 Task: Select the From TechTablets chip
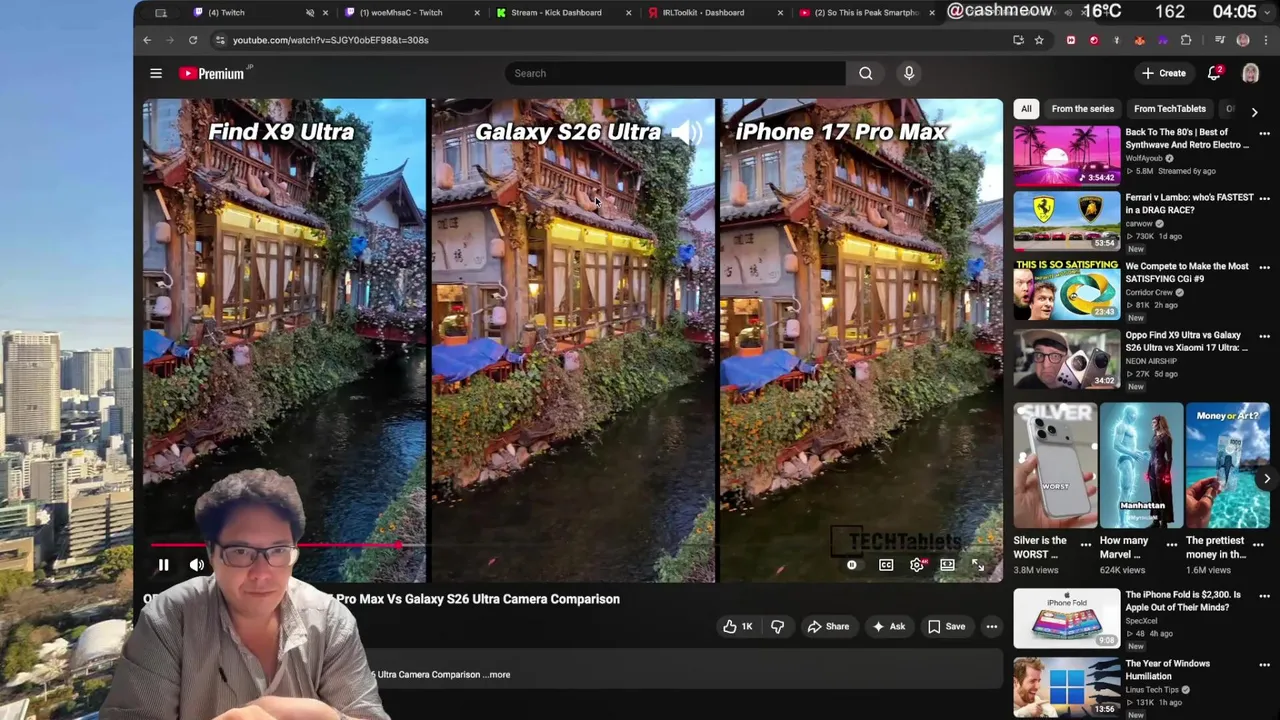[x=1169, y=109]
